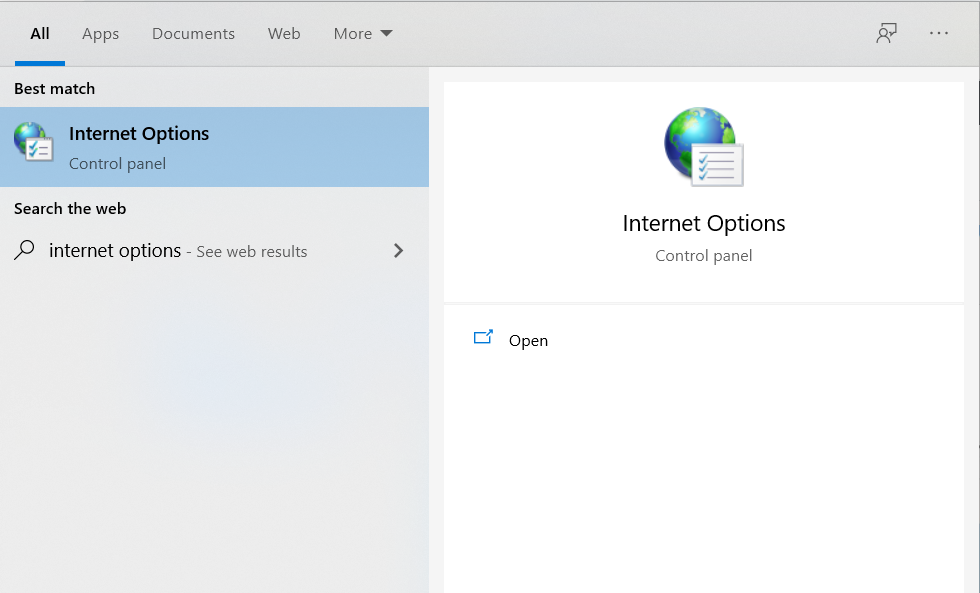Viewport: 980px width, 593px height.
Task: Click the Internet Options globe icon in Best match
Action: (34, 142)
